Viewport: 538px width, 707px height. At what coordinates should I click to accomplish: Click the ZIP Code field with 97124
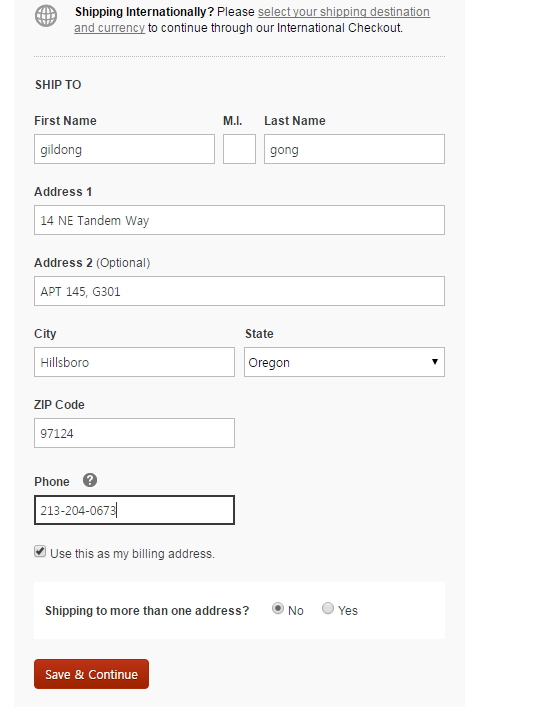pos(134,433)
